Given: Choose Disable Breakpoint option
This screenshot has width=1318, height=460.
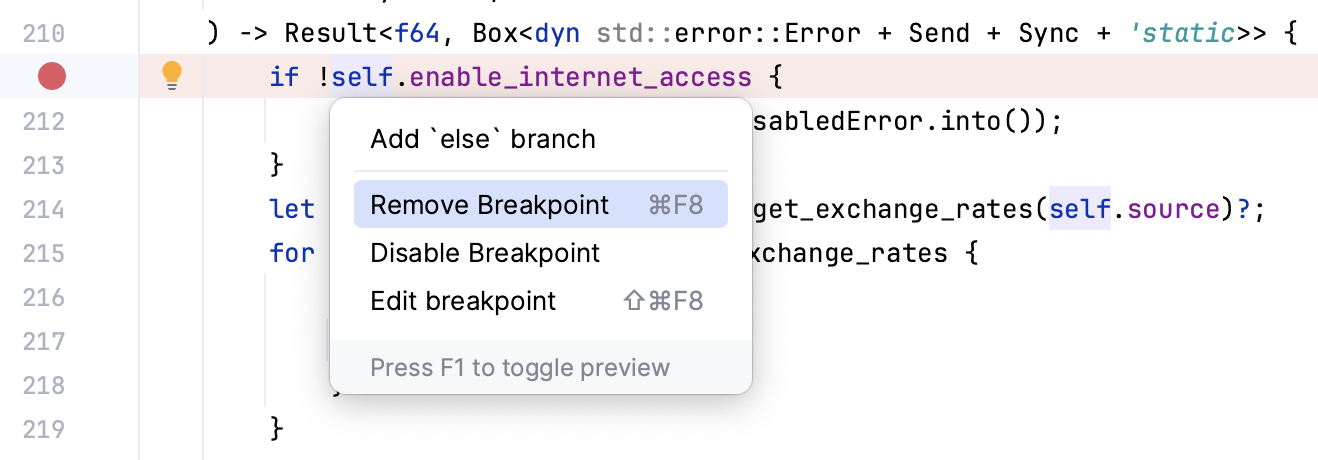Looking at the screenshot, I should [x=485, y=253].
